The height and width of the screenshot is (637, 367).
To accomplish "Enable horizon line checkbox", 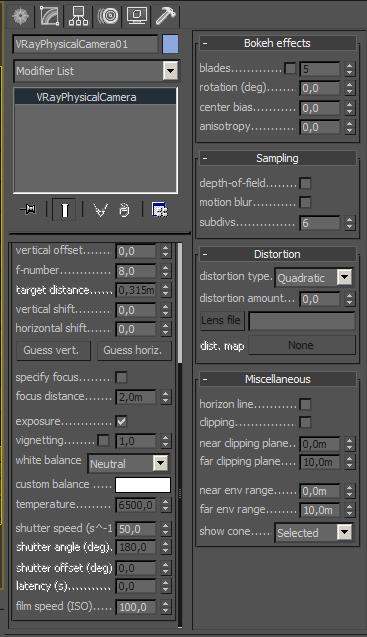I will [x=305, y=404].
